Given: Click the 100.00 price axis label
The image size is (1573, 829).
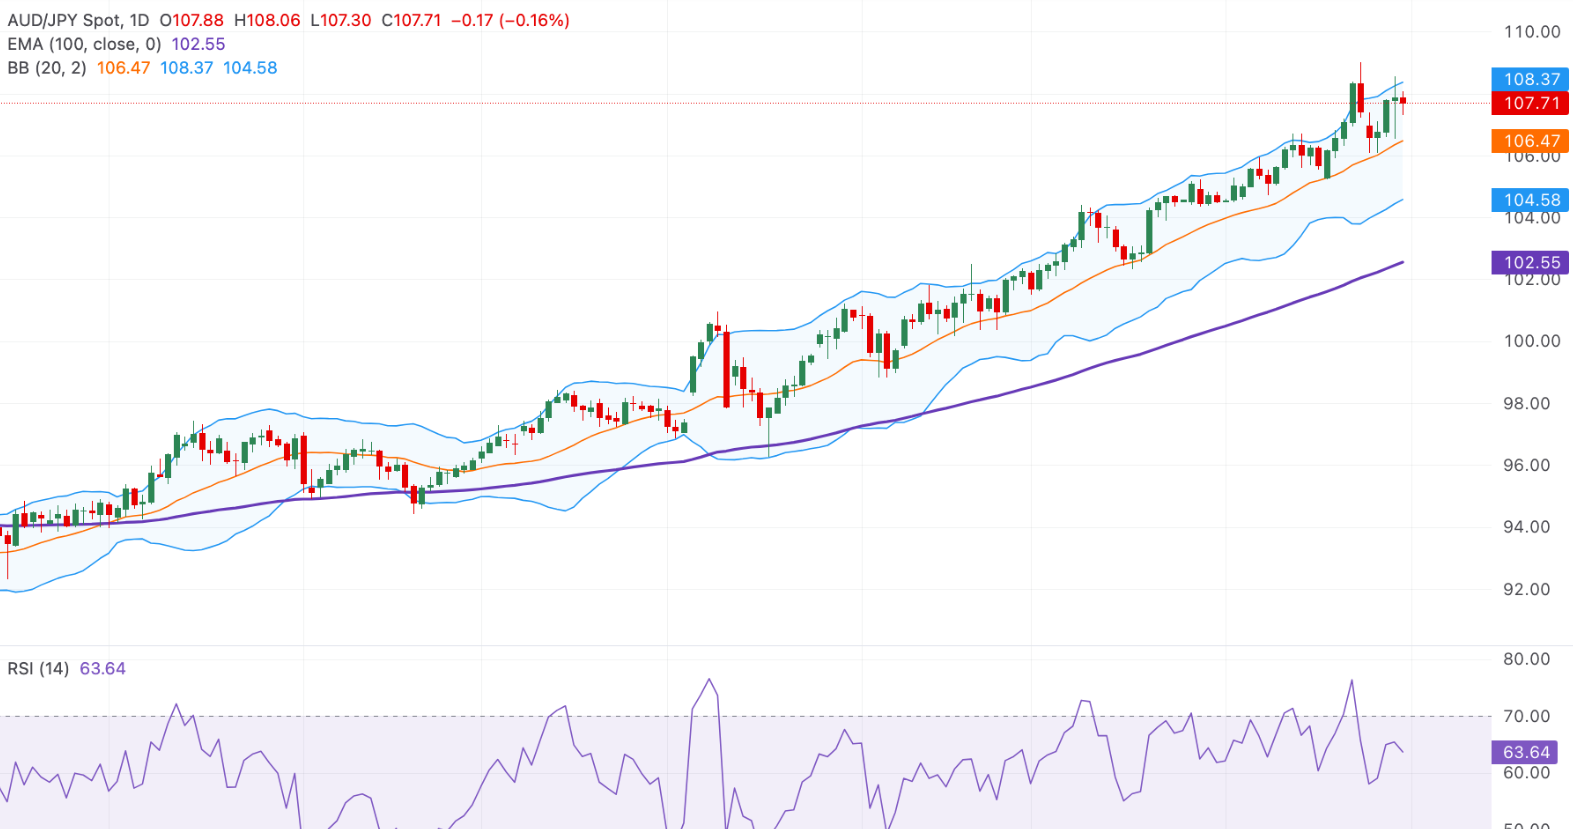Looking at the screenshot, I should 1531,341.
